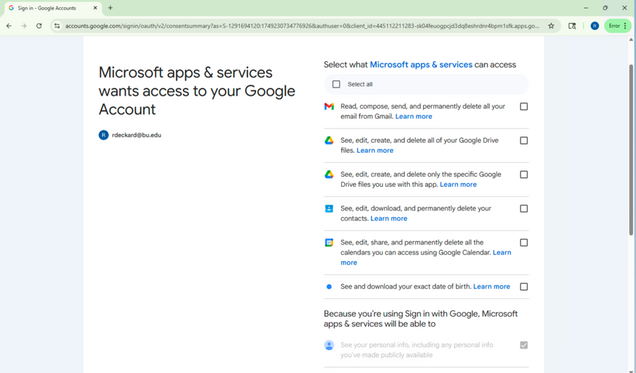Tick specific Google Drive files checkbox
This screenshot has height=373, width=636.
tap(524, 175)
